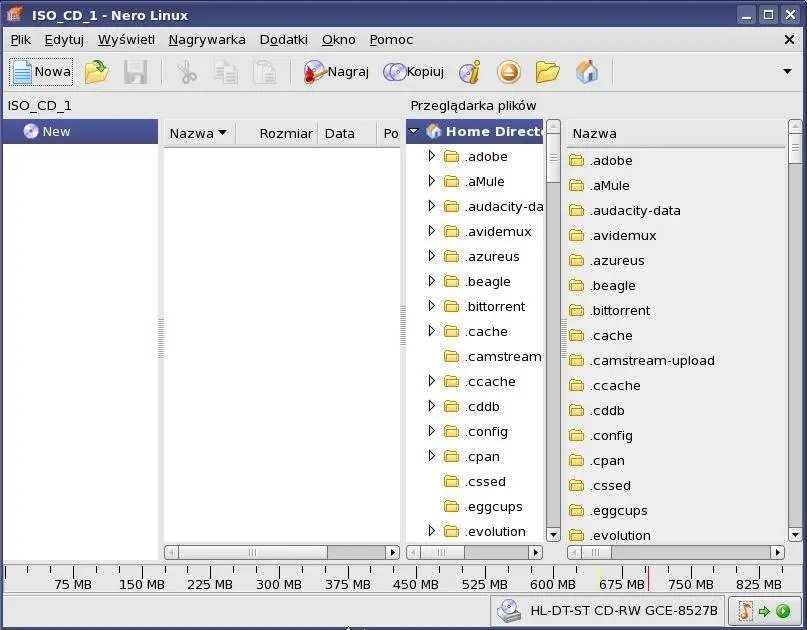Click the scissors cut icon
The image size is (807, 630).
[x=186, y=72]
